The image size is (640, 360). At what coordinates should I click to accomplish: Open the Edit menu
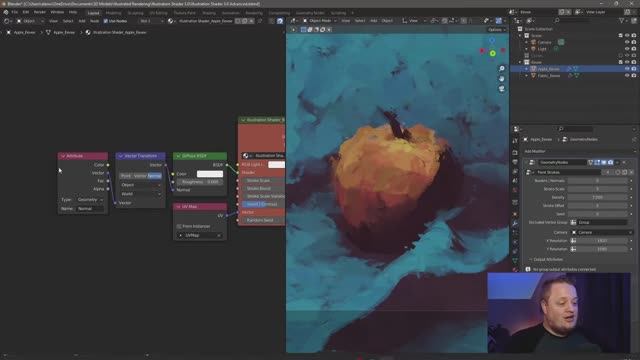pyautogui.click(x=26, y=12)
